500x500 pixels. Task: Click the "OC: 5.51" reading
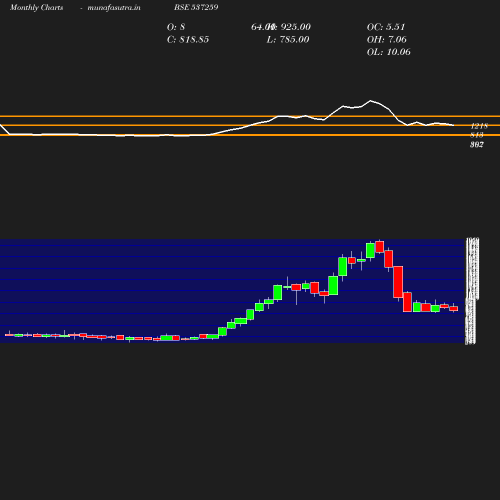(x=386, y=27)
